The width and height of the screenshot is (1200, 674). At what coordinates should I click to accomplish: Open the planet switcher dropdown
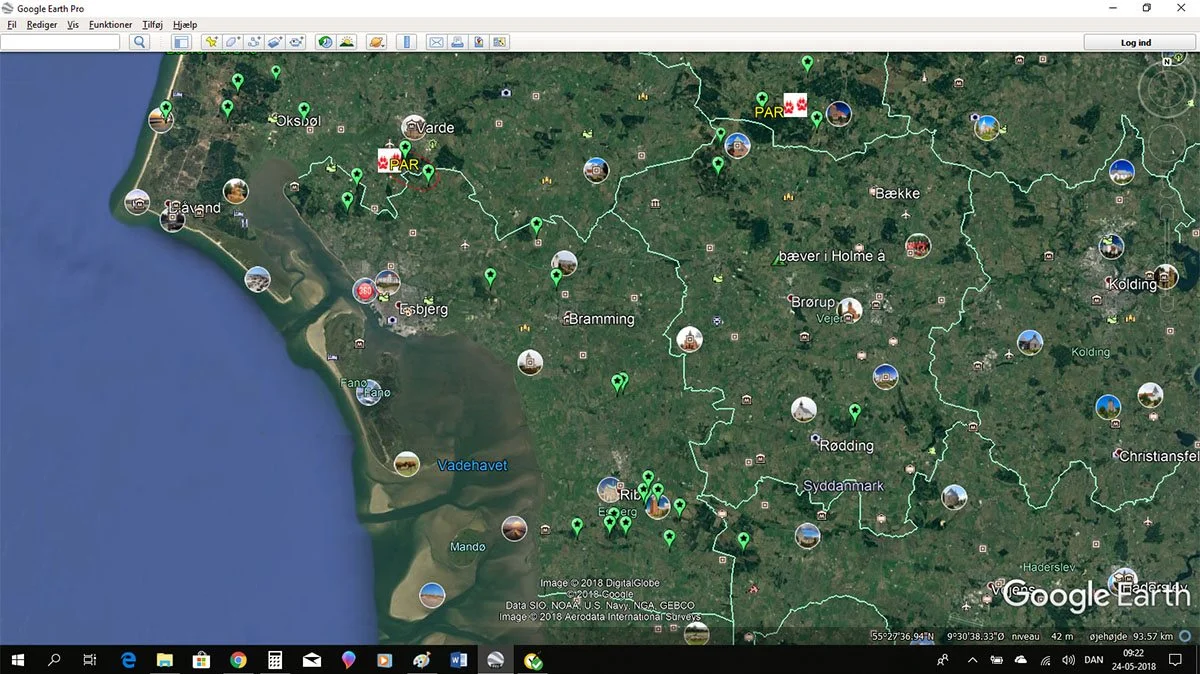[x=376, y=42]
